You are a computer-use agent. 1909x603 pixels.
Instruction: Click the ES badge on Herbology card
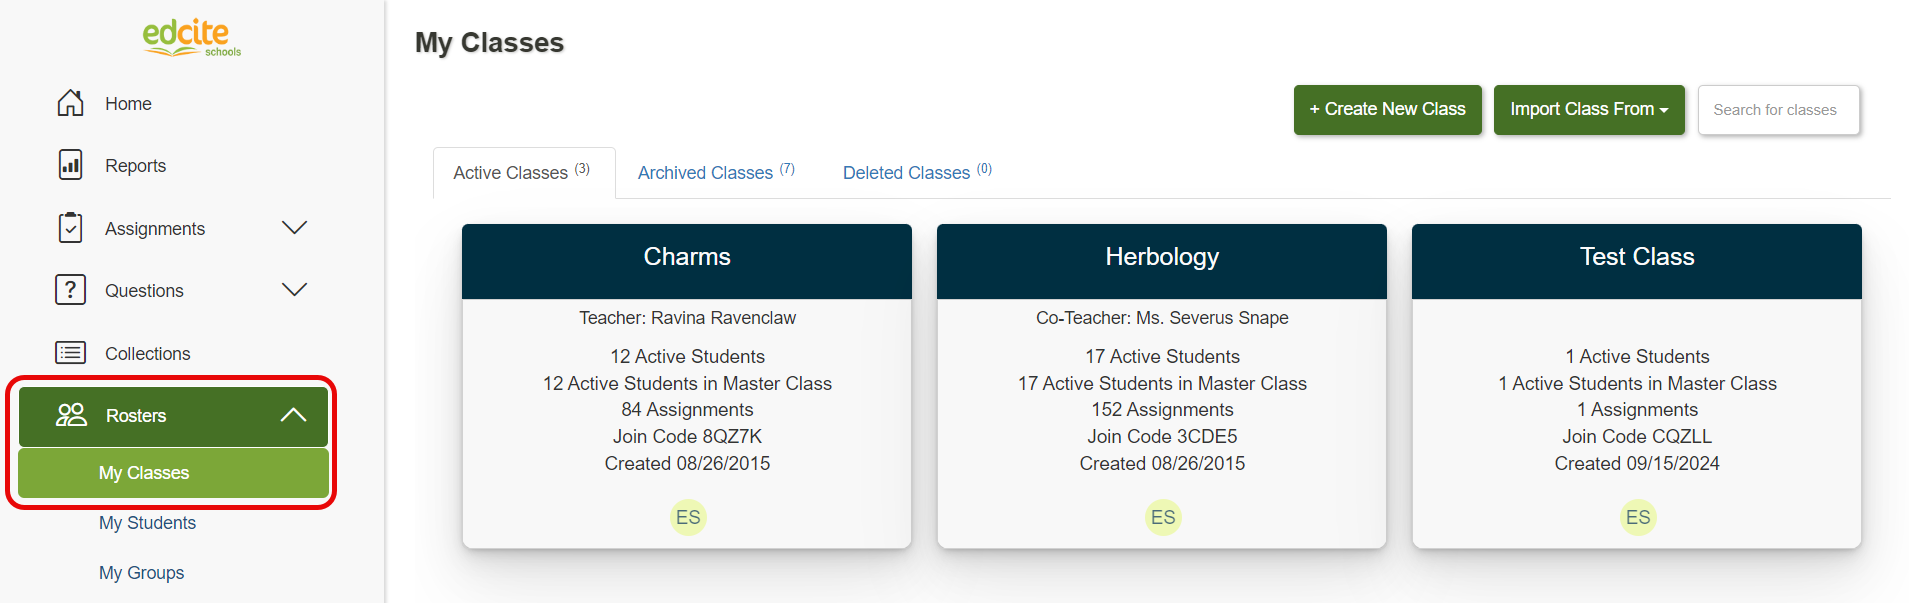1163,517
